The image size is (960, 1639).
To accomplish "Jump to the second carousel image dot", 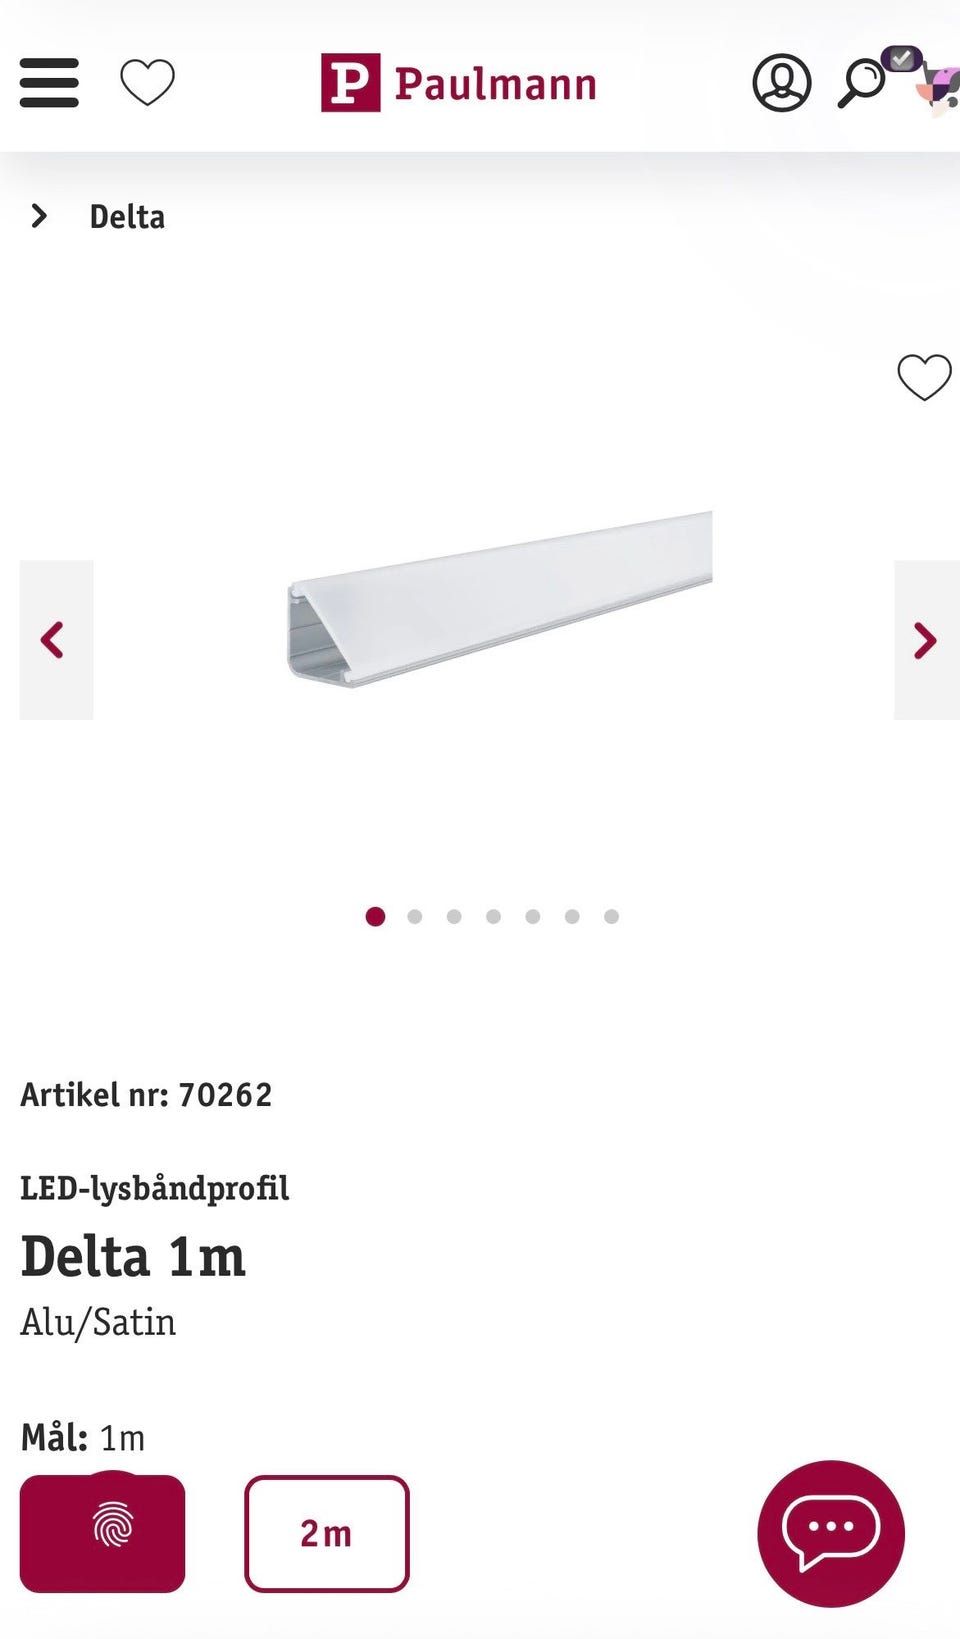I will point(415,916).
